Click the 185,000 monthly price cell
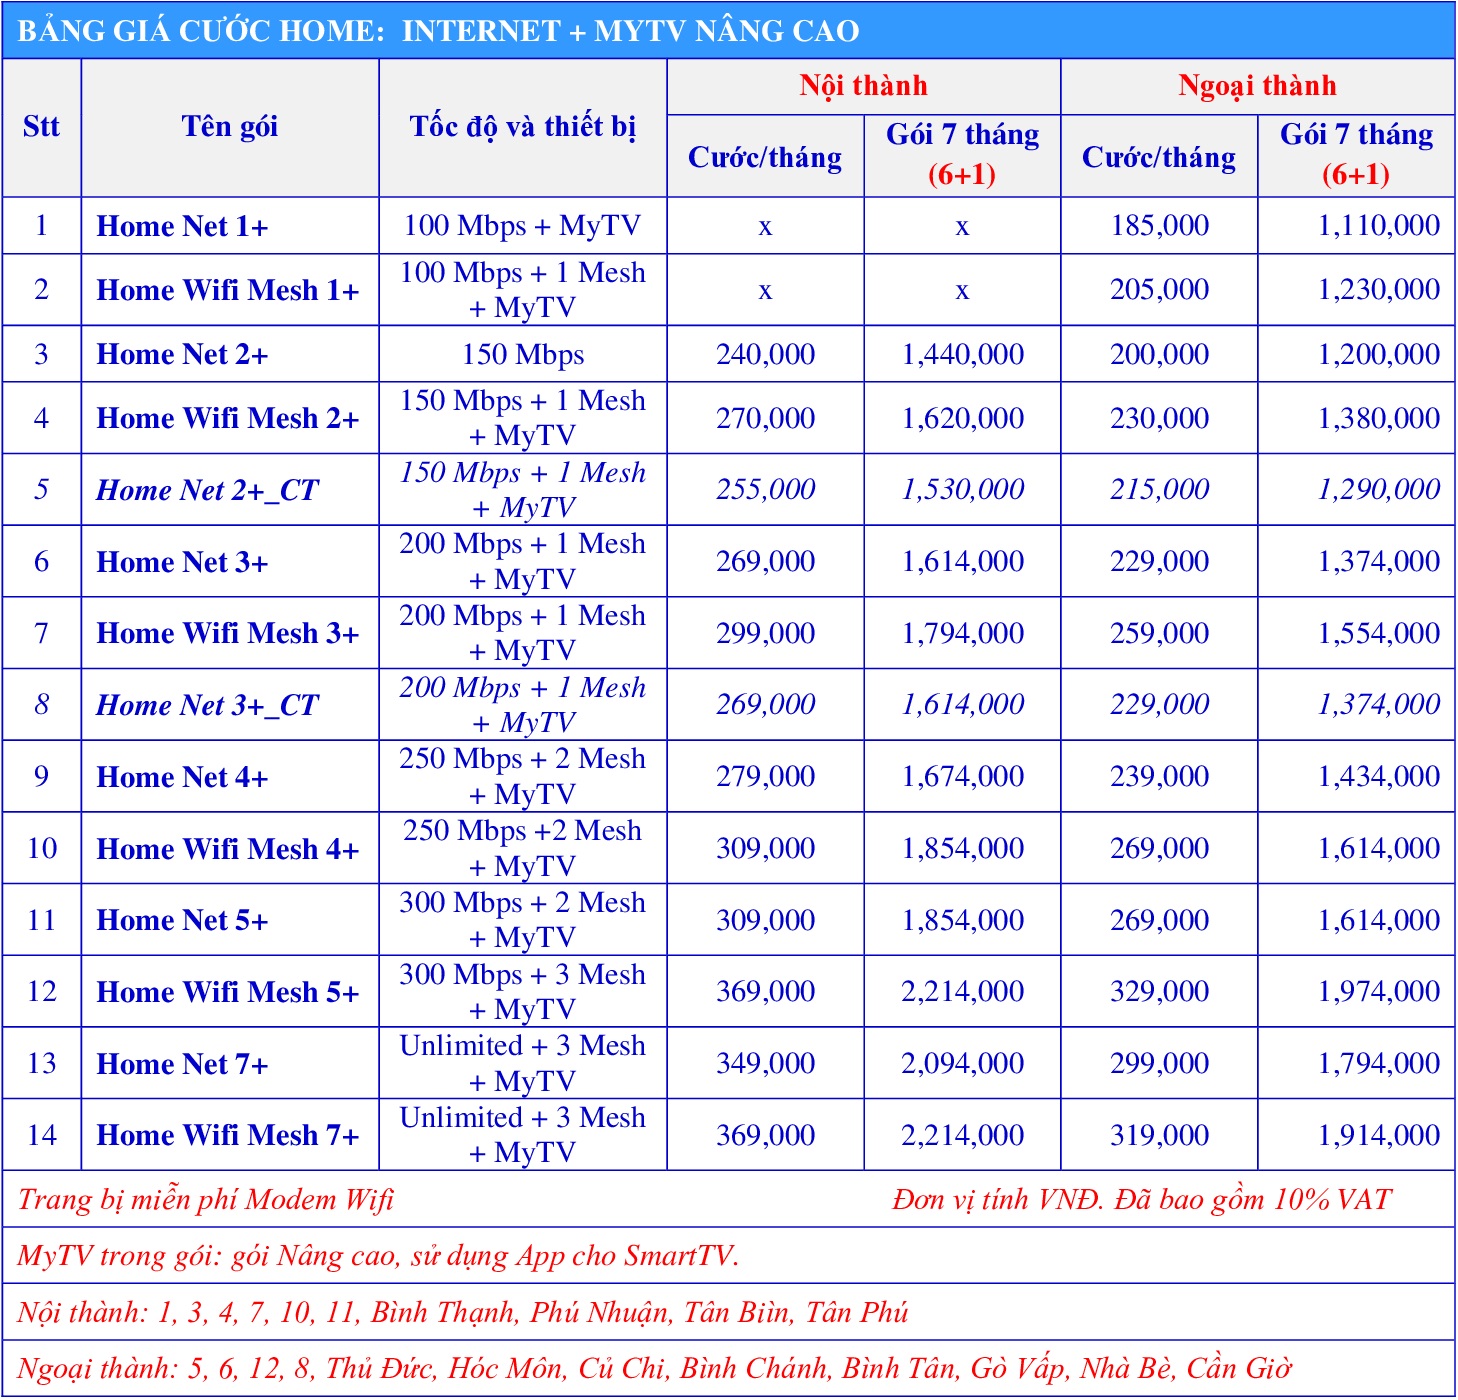Screen dimensions: 1458x1400 tap(1159, 226)
